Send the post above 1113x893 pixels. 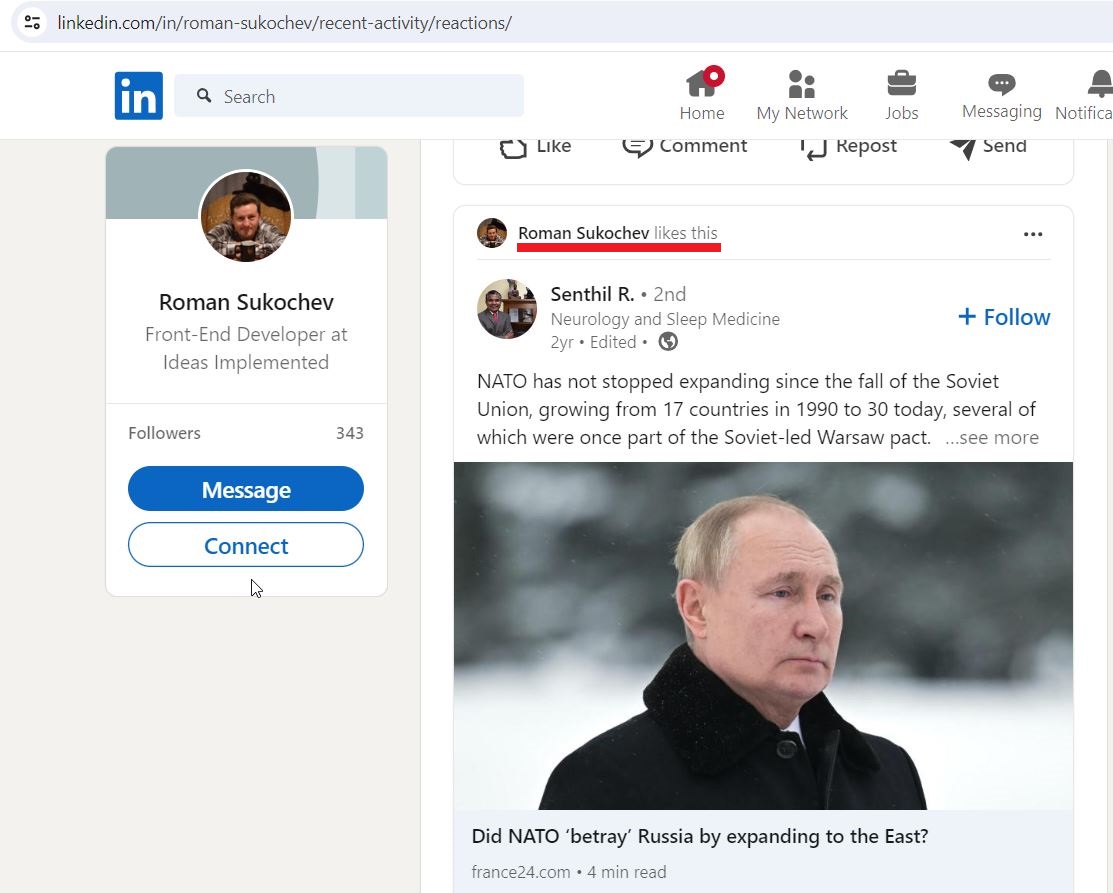[988, 146]
